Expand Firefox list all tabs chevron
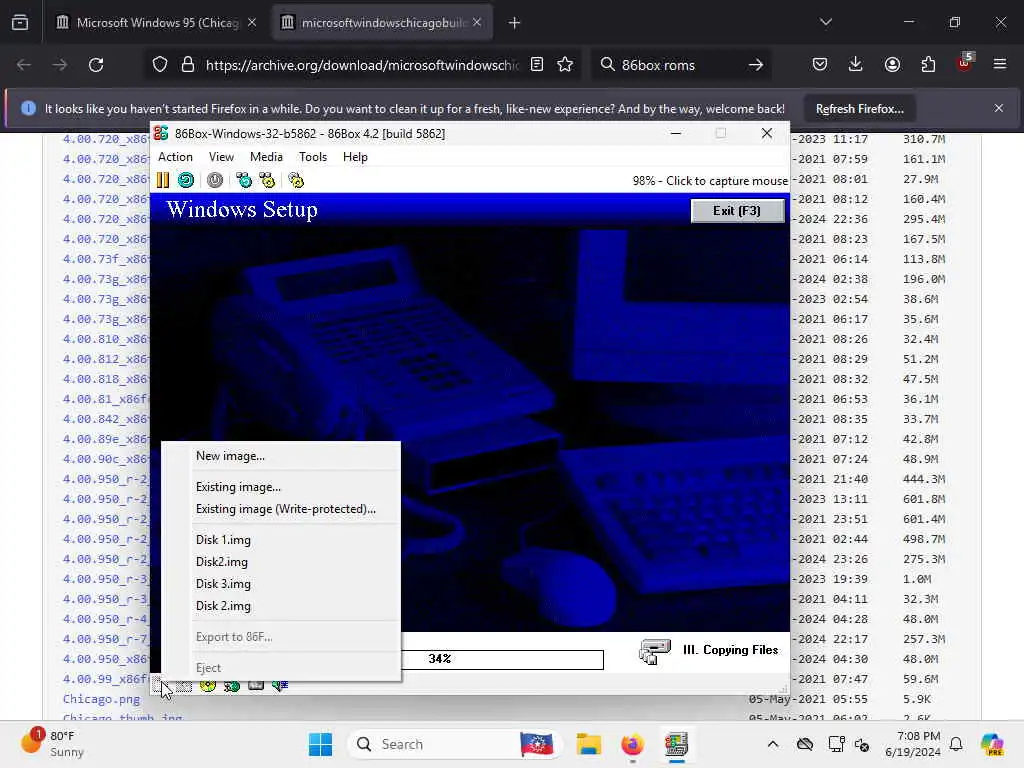The width and height of the screenshot is (1024, 768). tap(826, 22)
